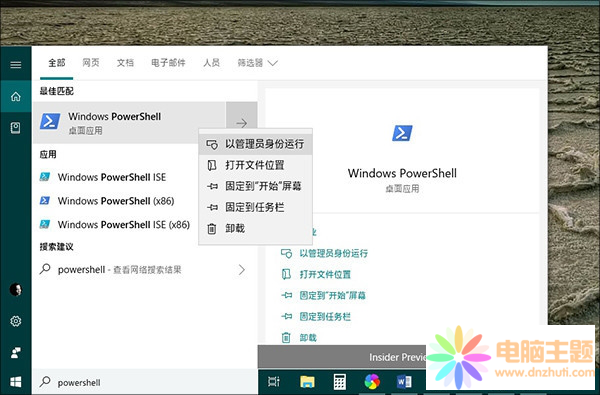Click the Windows Start button
Viewport: 600px width, 395px height.
coord(16,382)
